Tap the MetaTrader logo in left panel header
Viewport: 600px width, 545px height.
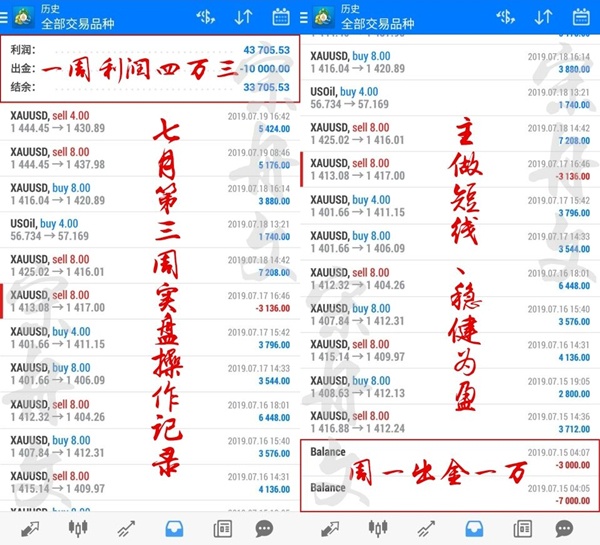click(23, 17)
